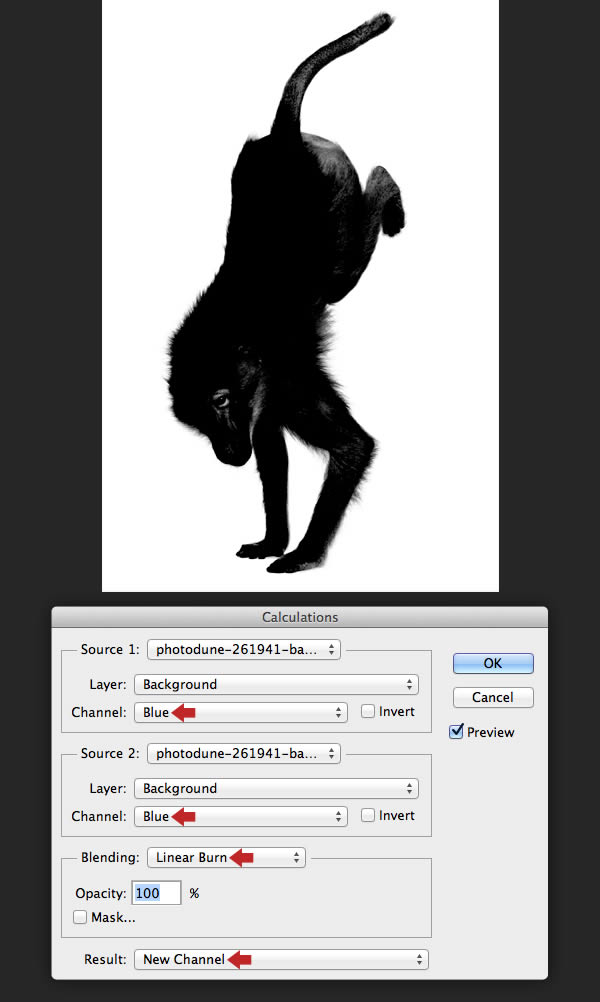Image resolution: width=600 pixels, height=1002 pixels.
Task: Open the Source 1 Layer dropdown
Action: (276, 684)
